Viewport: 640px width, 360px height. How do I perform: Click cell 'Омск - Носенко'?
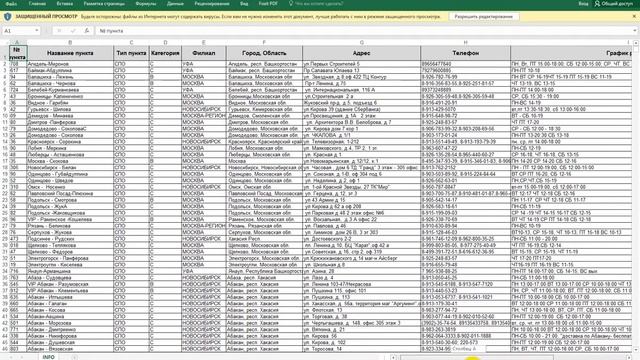(70, 187)
